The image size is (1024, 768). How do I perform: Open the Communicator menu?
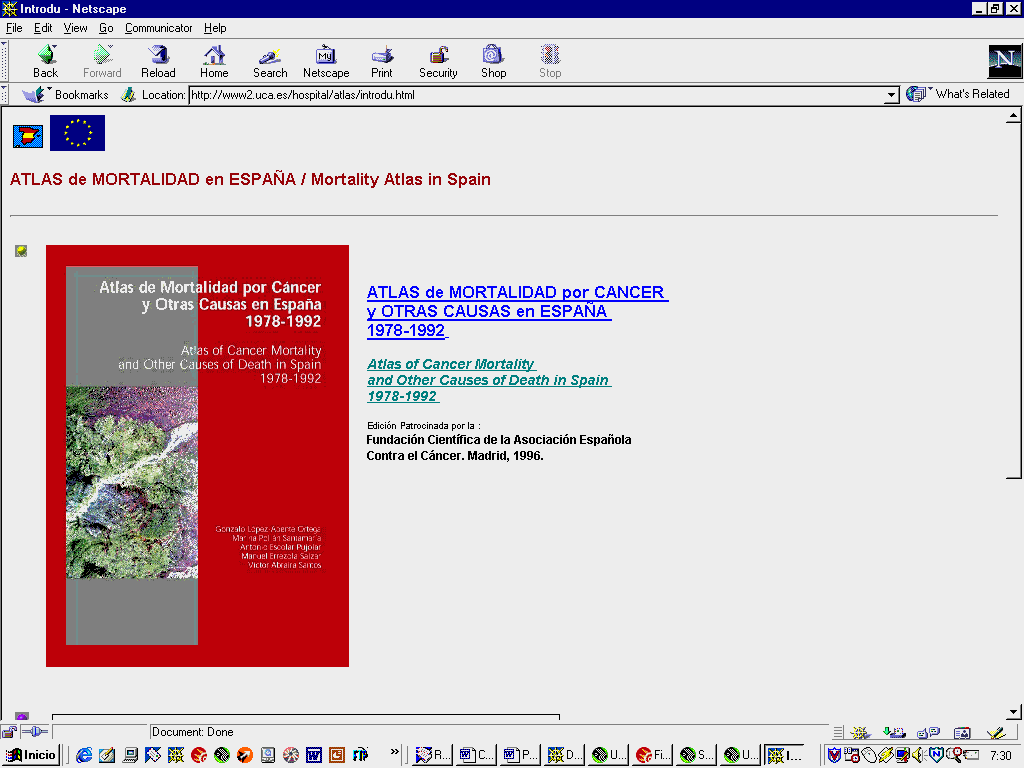click(x=159, y=28)
